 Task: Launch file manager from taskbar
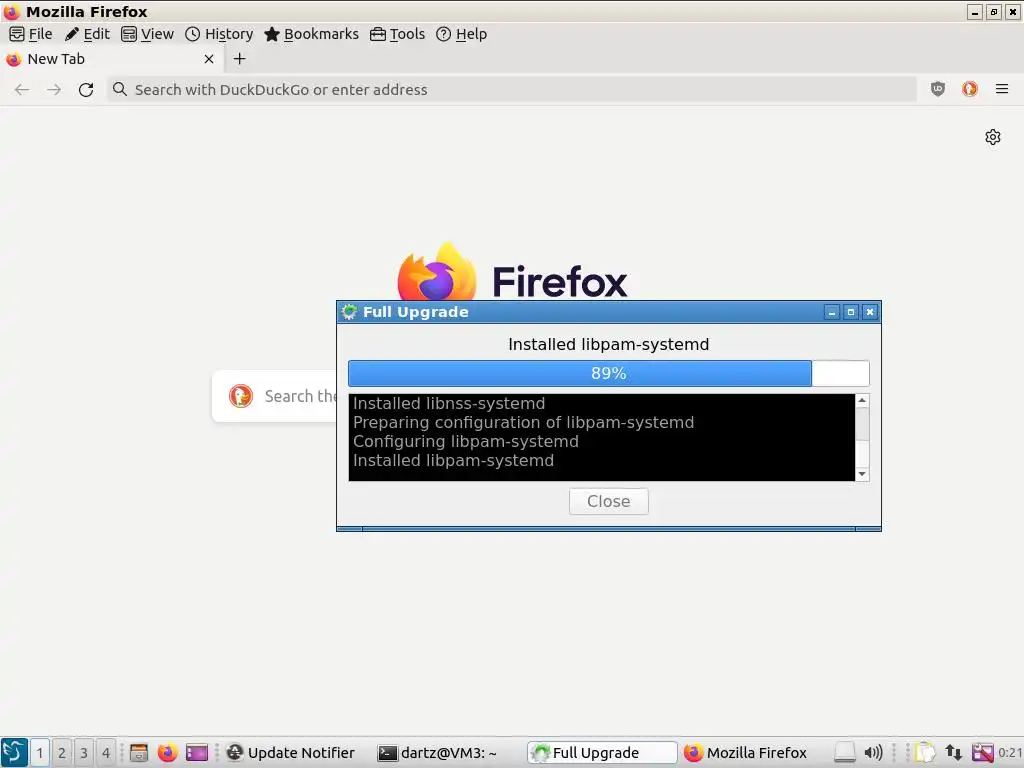[138, 752]
